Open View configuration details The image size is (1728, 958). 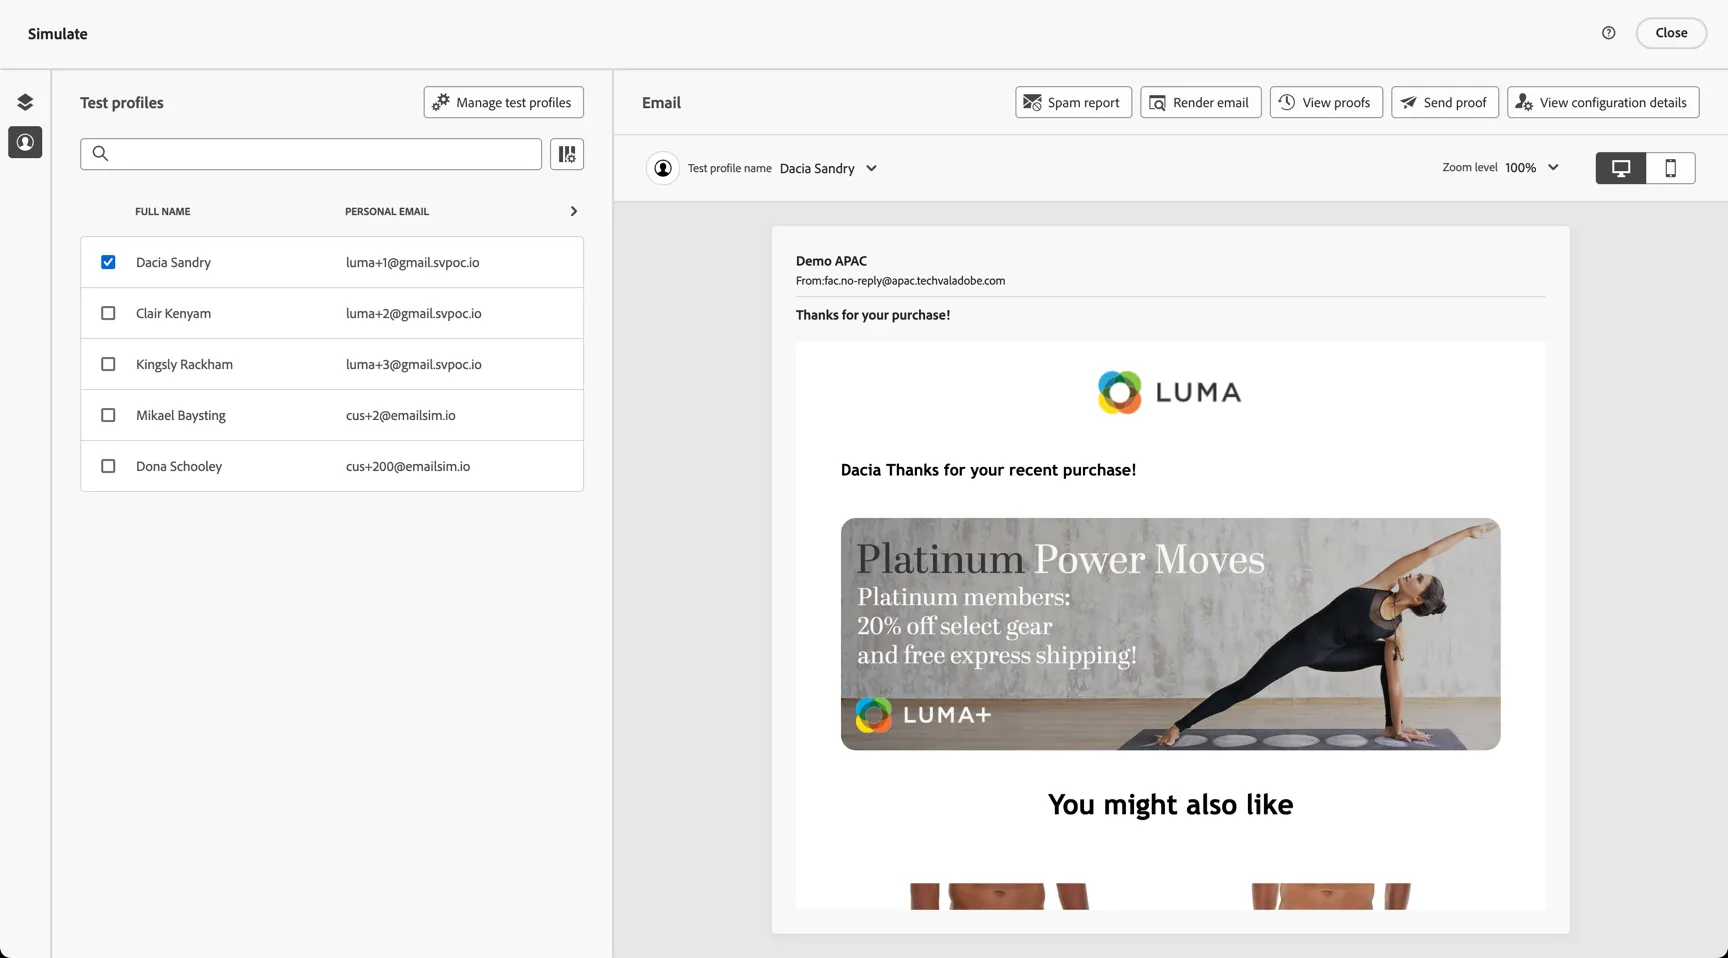[x=1602, y=102]
